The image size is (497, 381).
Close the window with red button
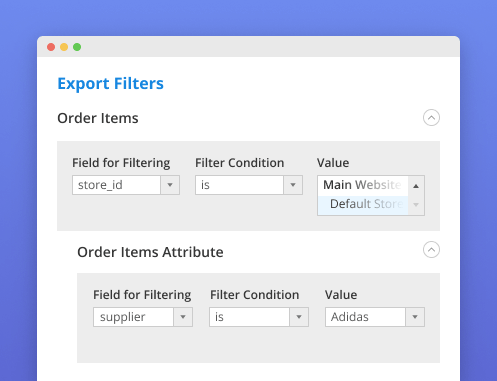click(51, 47)
